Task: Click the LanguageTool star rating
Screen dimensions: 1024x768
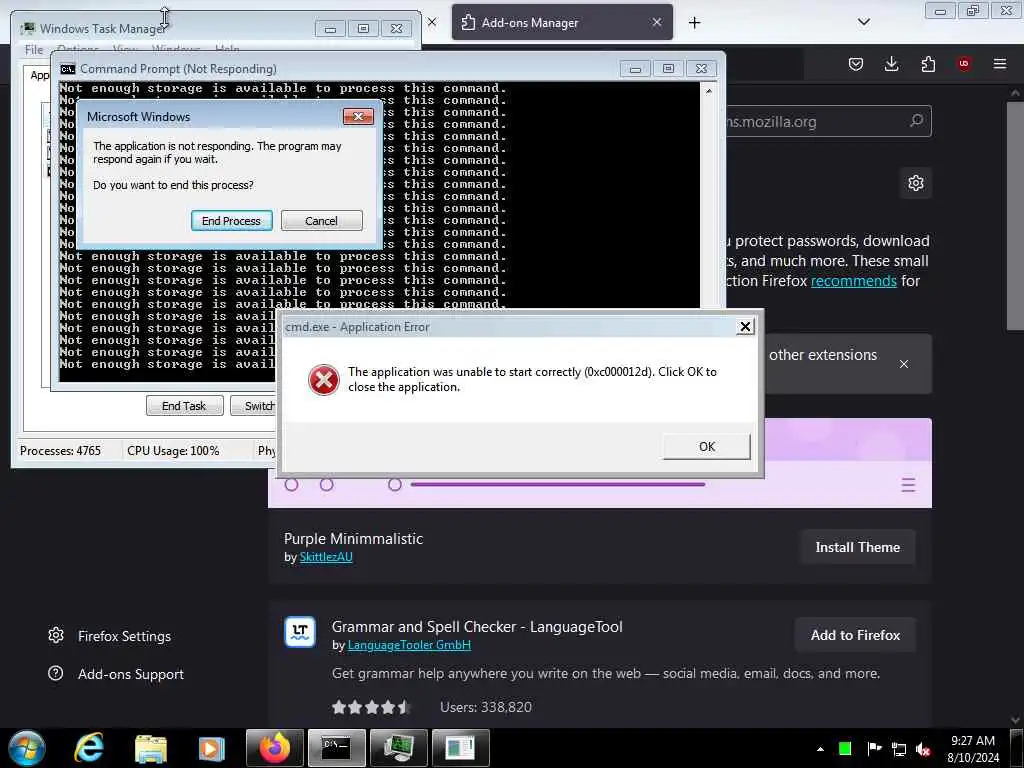Action: click(370, 707)
